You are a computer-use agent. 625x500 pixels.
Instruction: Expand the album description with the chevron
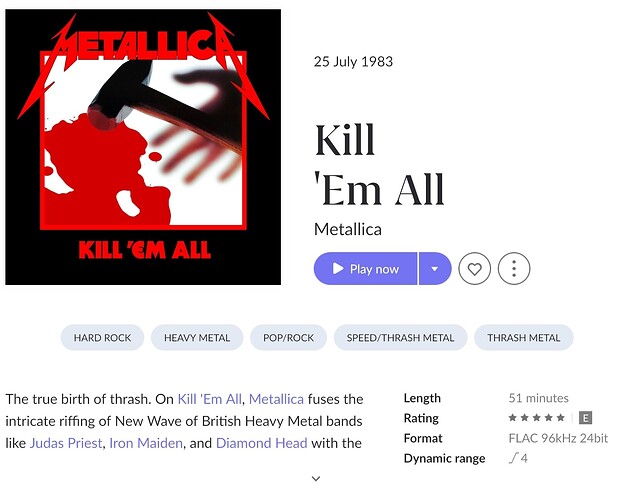317,479
